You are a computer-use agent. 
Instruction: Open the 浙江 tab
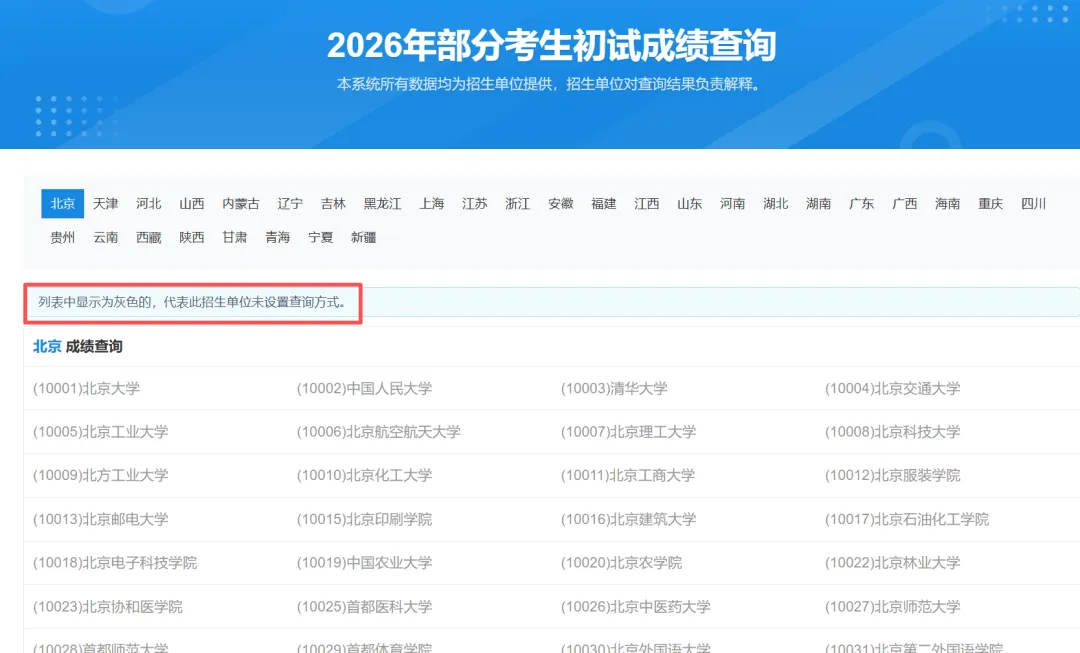[517, 204]
